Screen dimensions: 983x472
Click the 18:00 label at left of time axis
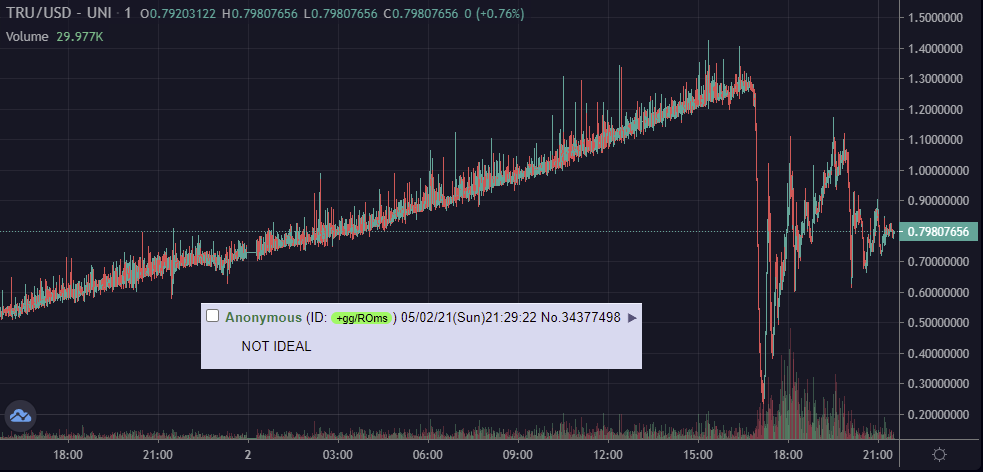click(x=68, y=454)
